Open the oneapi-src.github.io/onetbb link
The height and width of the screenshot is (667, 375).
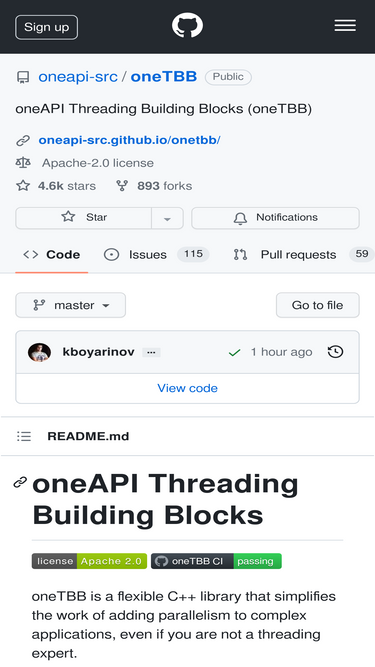pos(129,140)
